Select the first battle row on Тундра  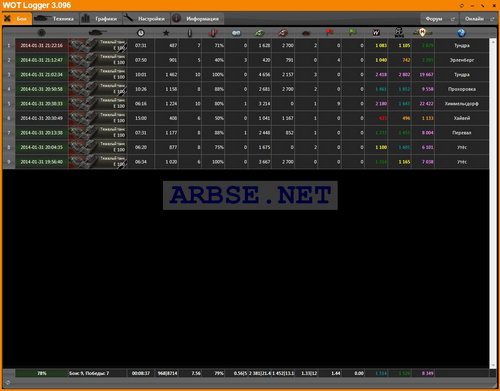[x=245, y=45]
